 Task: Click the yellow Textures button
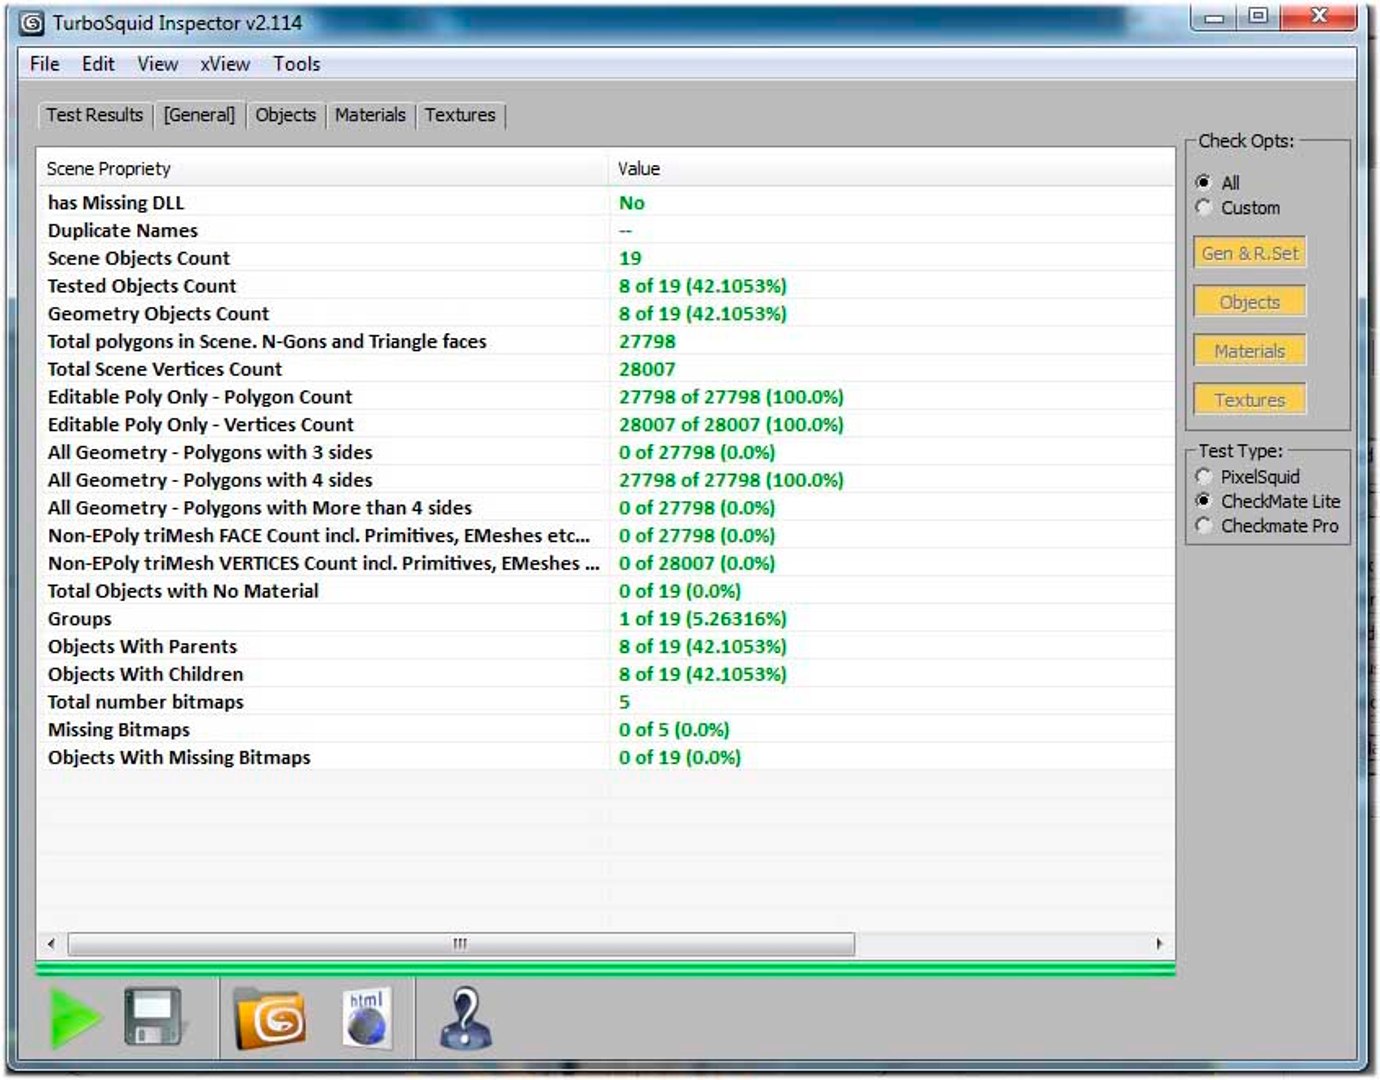point(1250,400)
